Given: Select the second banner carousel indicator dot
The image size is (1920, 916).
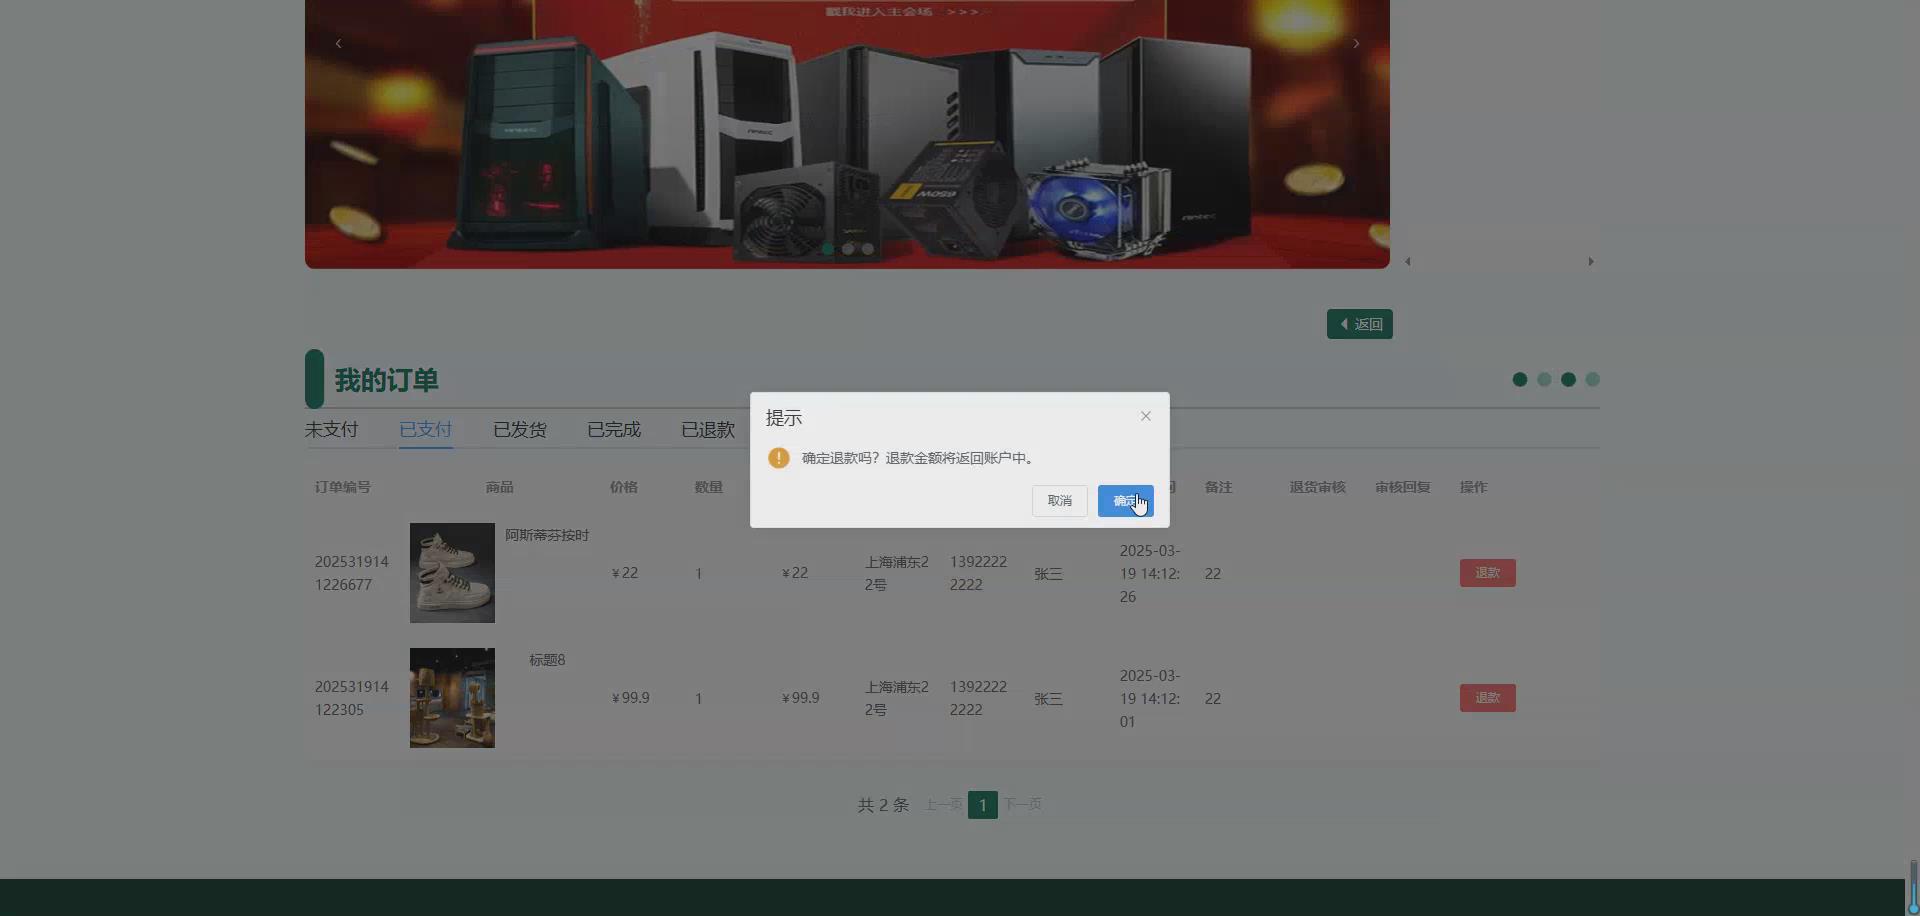Looking at the screenshot, I should (848, 249).
